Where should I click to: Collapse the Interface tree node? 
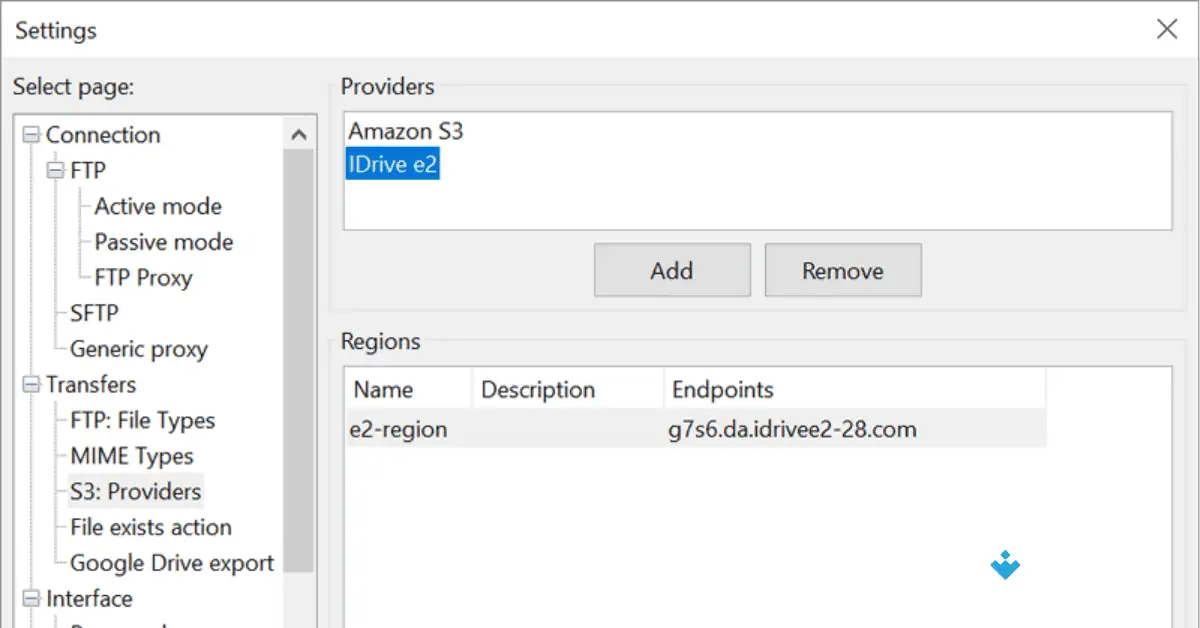(32, 599)
